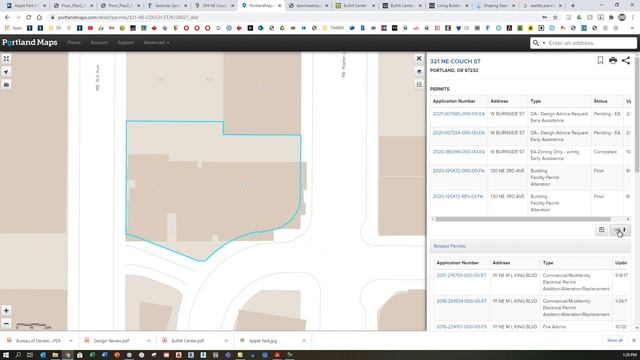Open a new browser tab with plus

tap(573, 6)
